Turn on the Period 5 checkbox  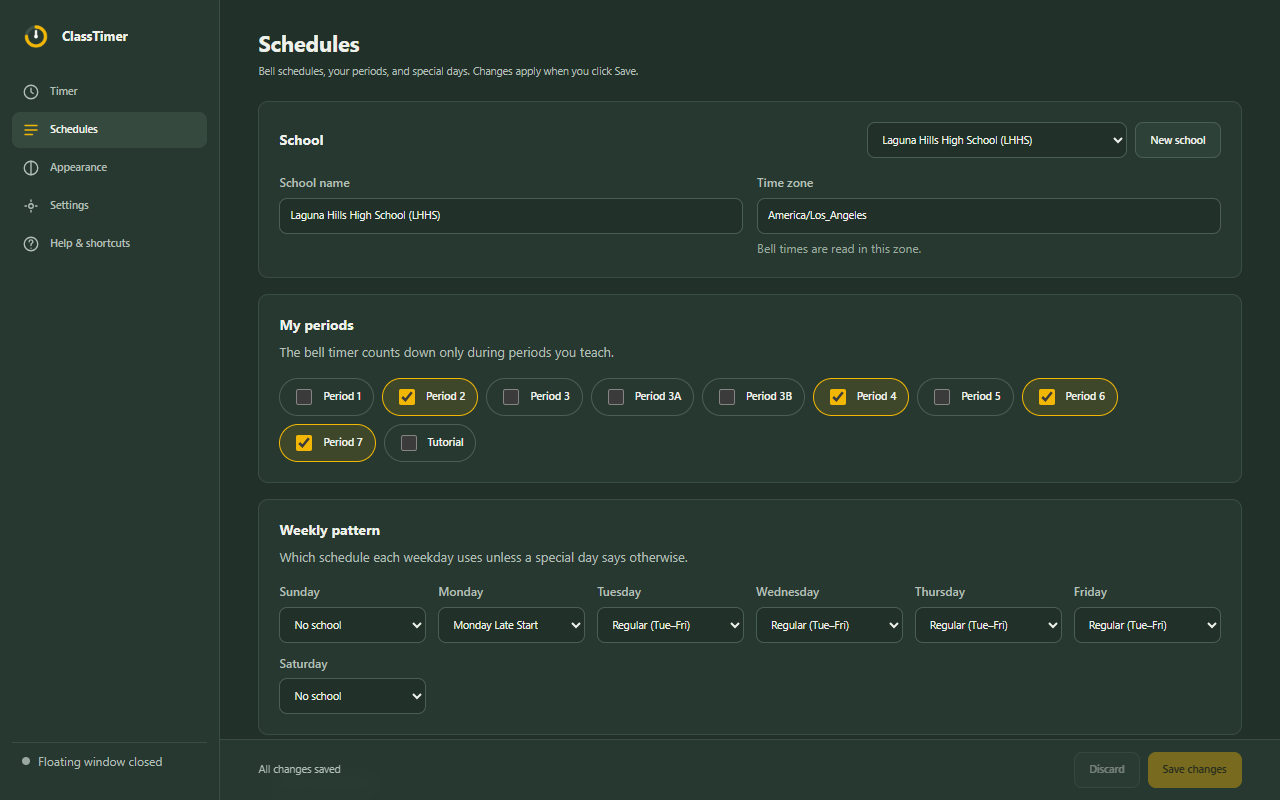(x=942, y=397)
